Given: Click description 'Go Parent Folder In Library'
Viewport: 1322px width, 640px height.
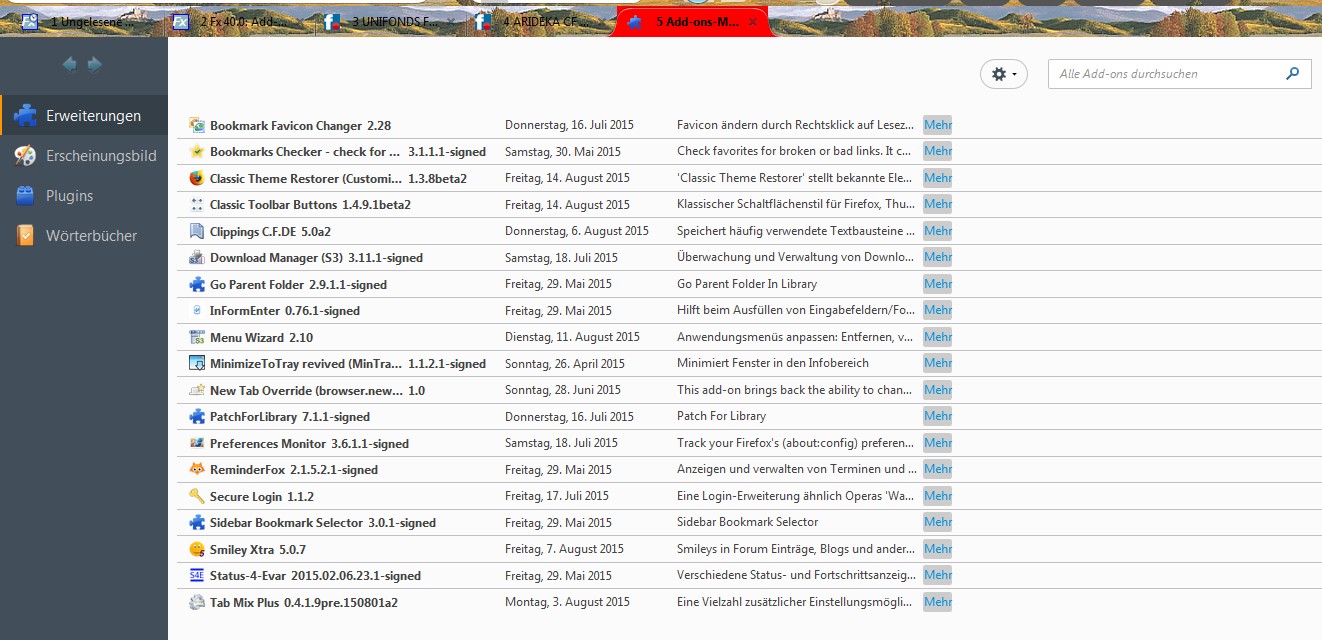Looking at the screenshot, I should point(747,284).
